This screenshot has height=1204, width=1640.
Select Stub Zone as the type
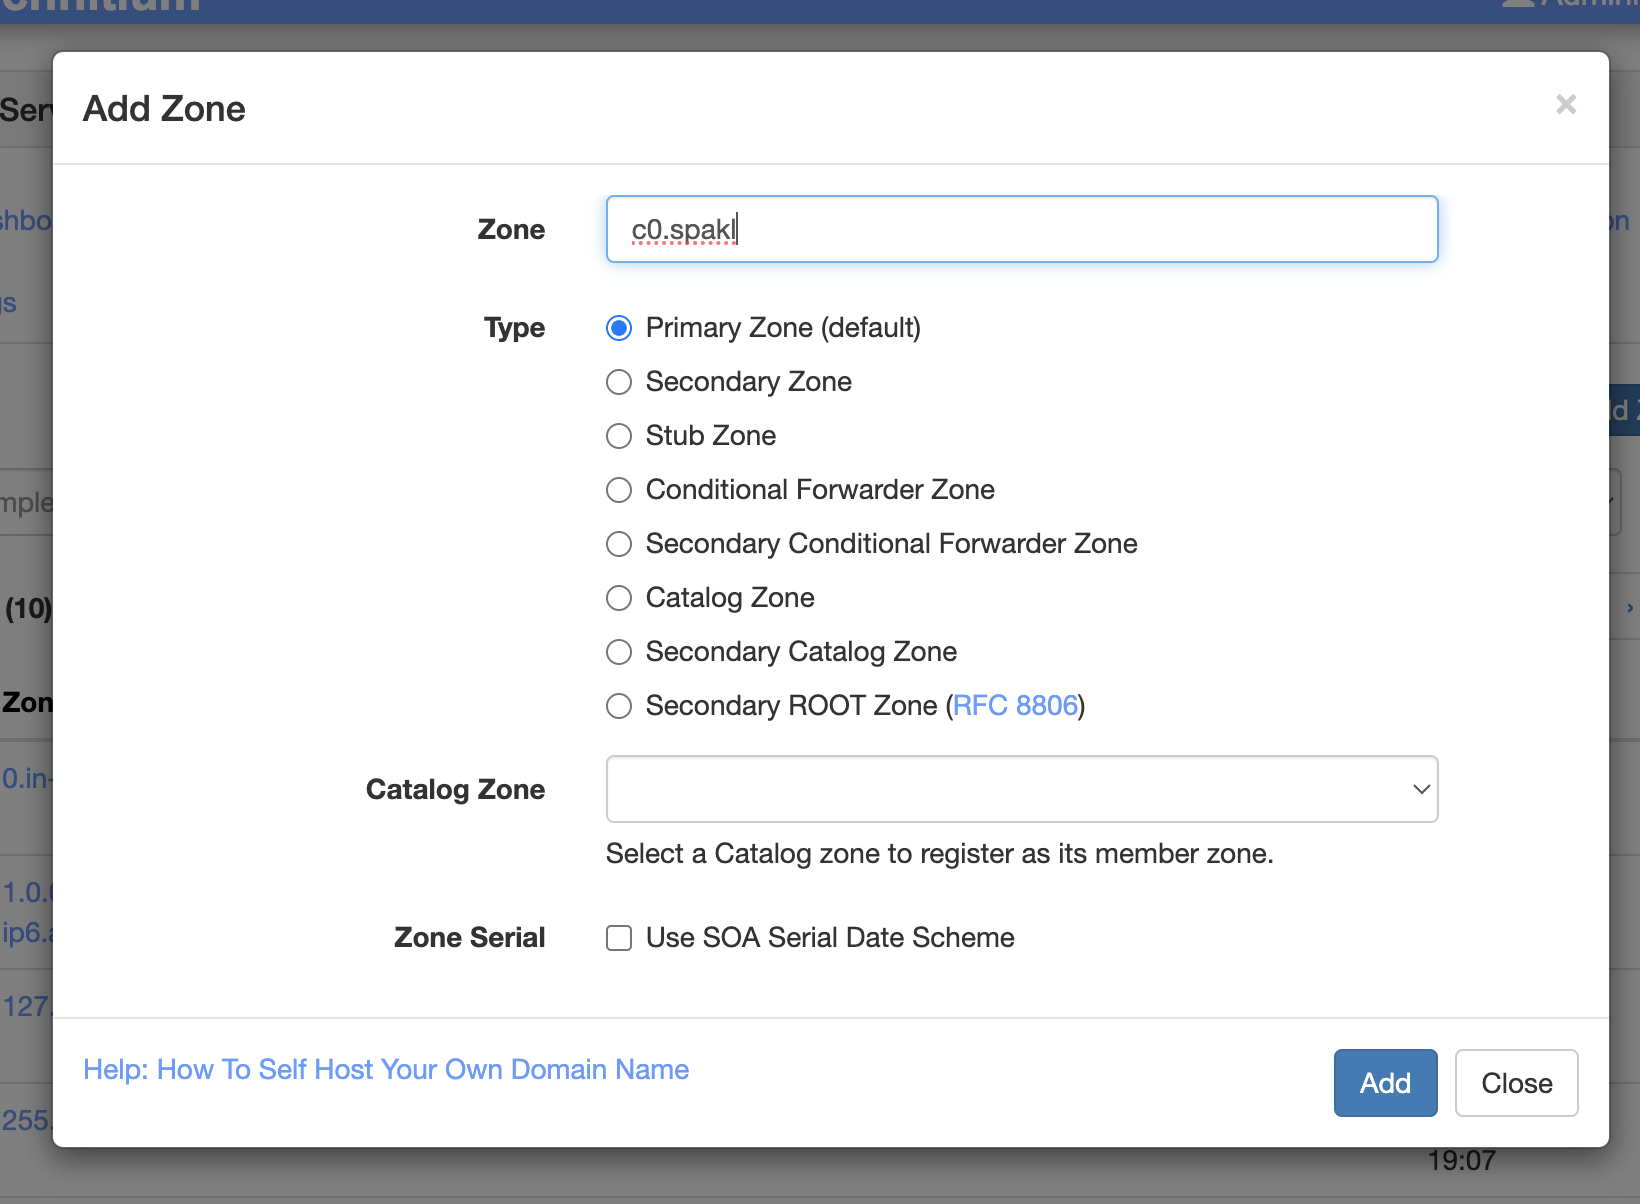pos(619,436)
